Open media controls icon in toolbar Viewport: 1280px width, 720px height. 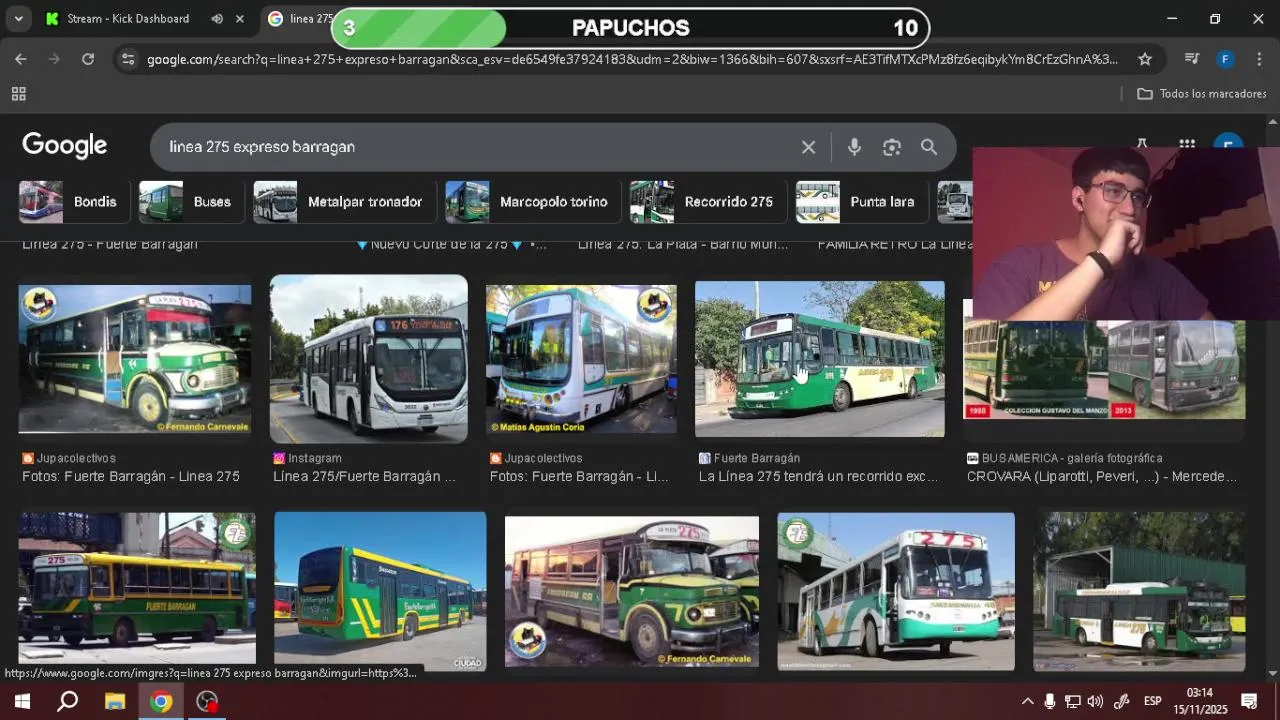tap(1191, 59)
